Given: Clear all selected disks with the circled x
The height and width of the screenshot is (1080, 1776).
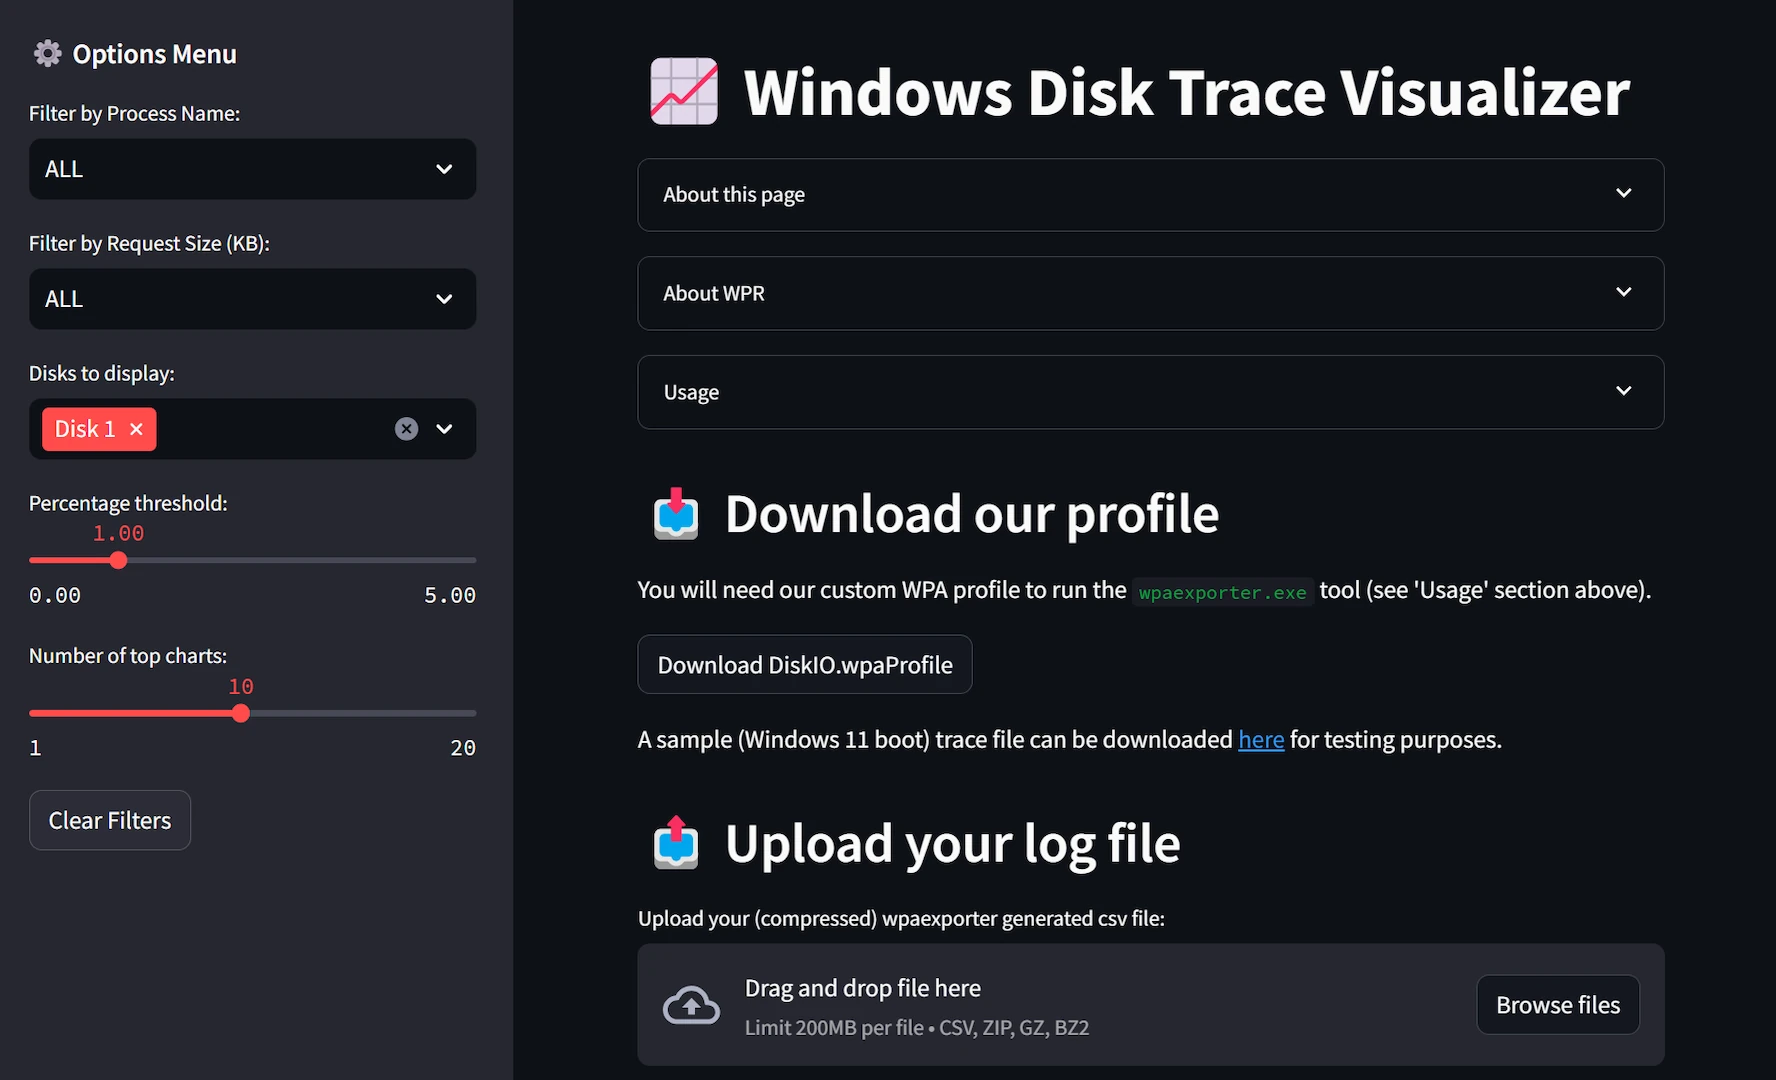Looking at the screenshot, I should click(406, 429).
